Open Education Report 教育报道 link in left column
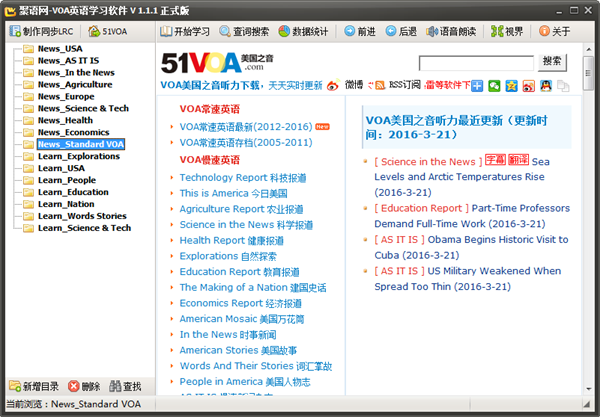Screen dimensions: 600x417 click(240, 272)
